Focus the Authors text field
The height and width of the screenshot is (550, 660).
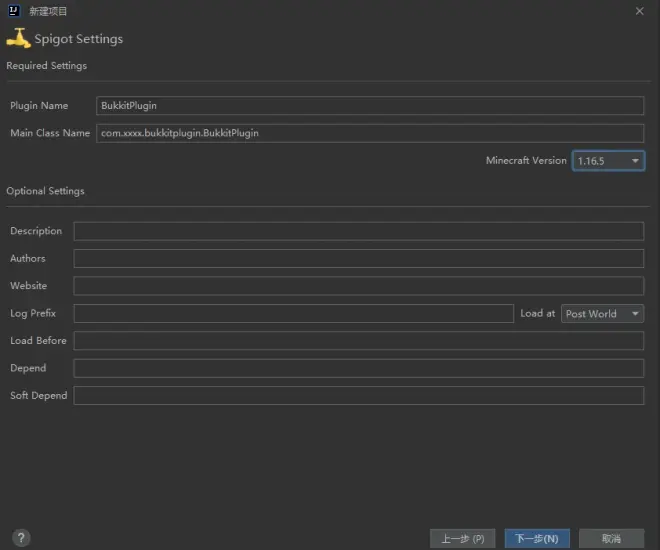point(359,258)
